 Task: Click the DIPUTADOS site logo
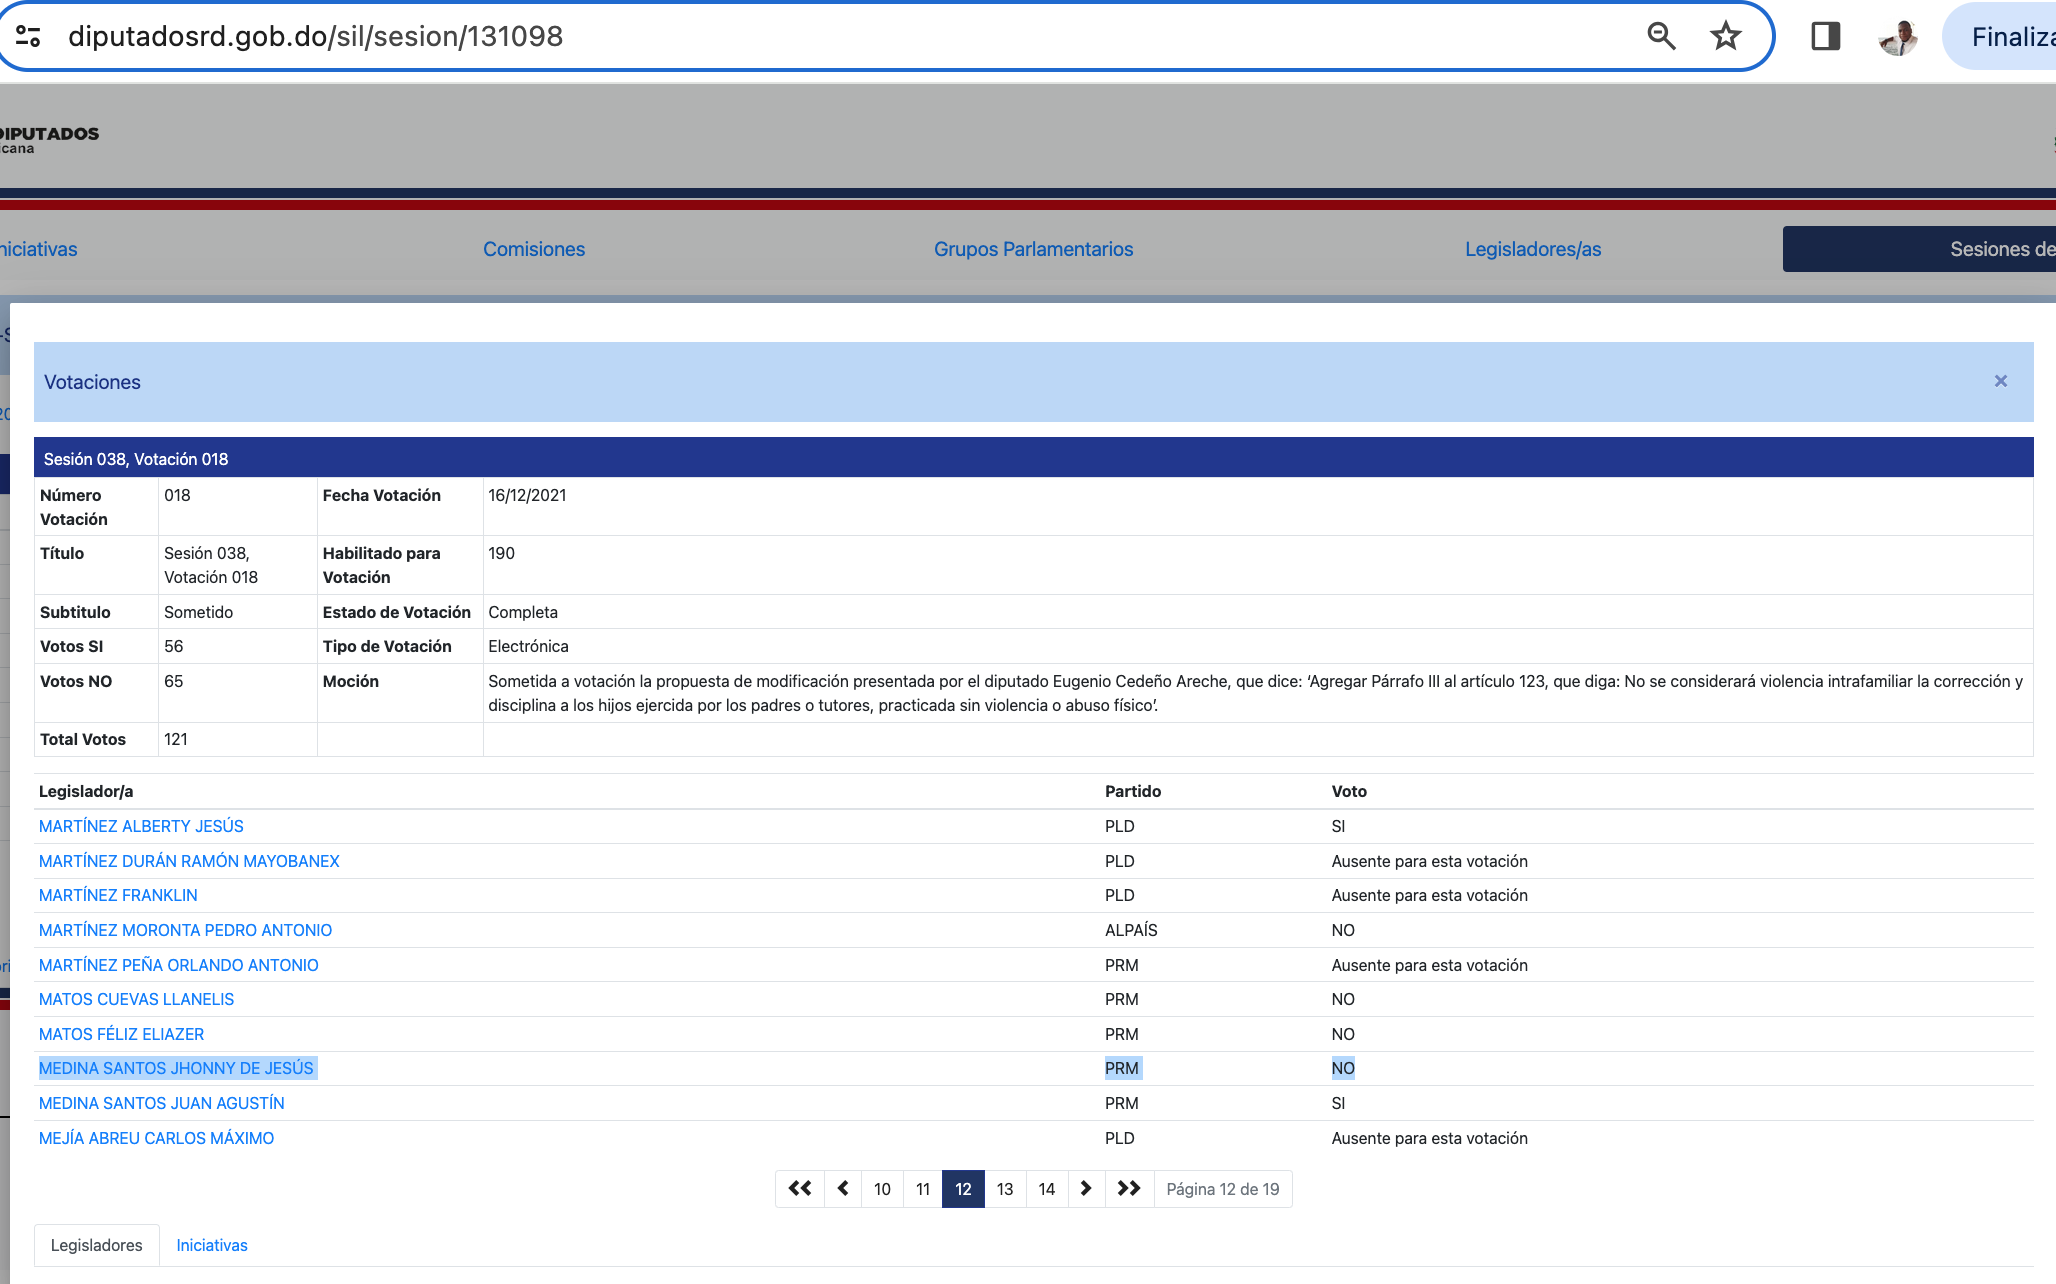point(49,139)
